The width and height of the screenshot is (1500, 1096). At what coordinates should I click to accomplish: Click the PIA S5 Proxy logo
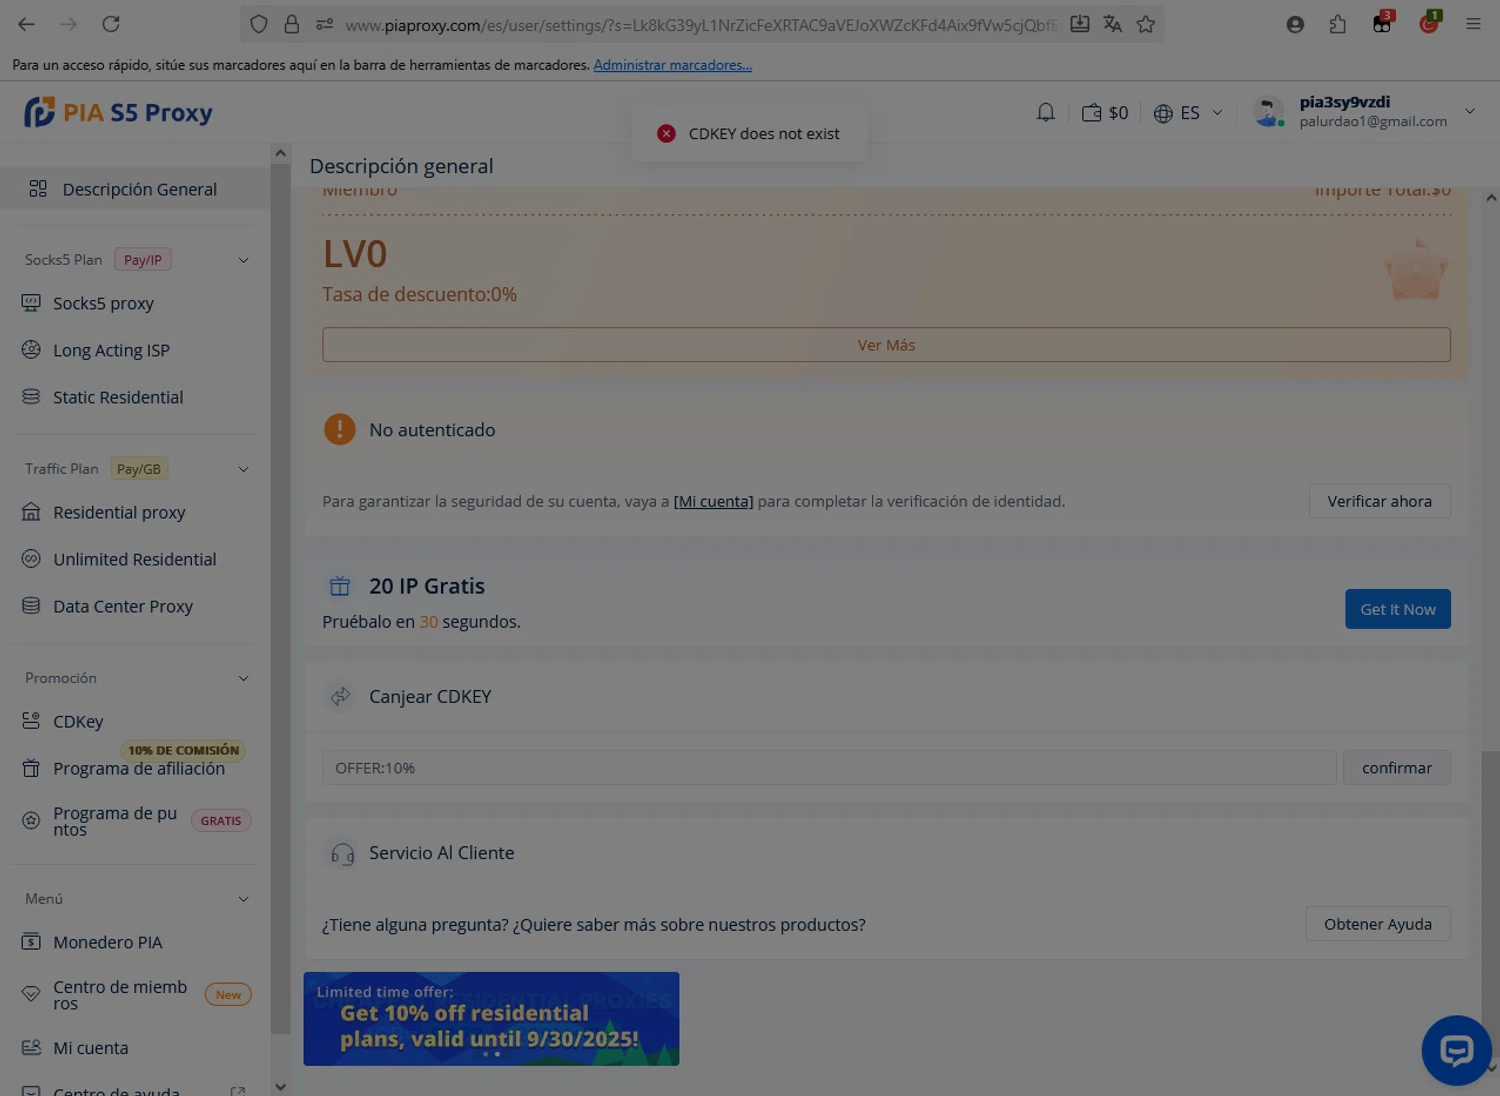coord(119,112)
